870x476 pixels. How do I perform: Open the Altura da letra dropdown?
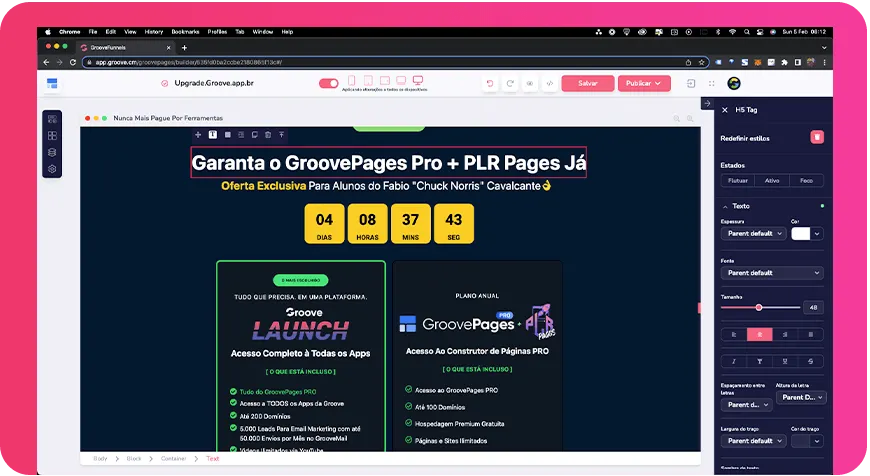801,397
